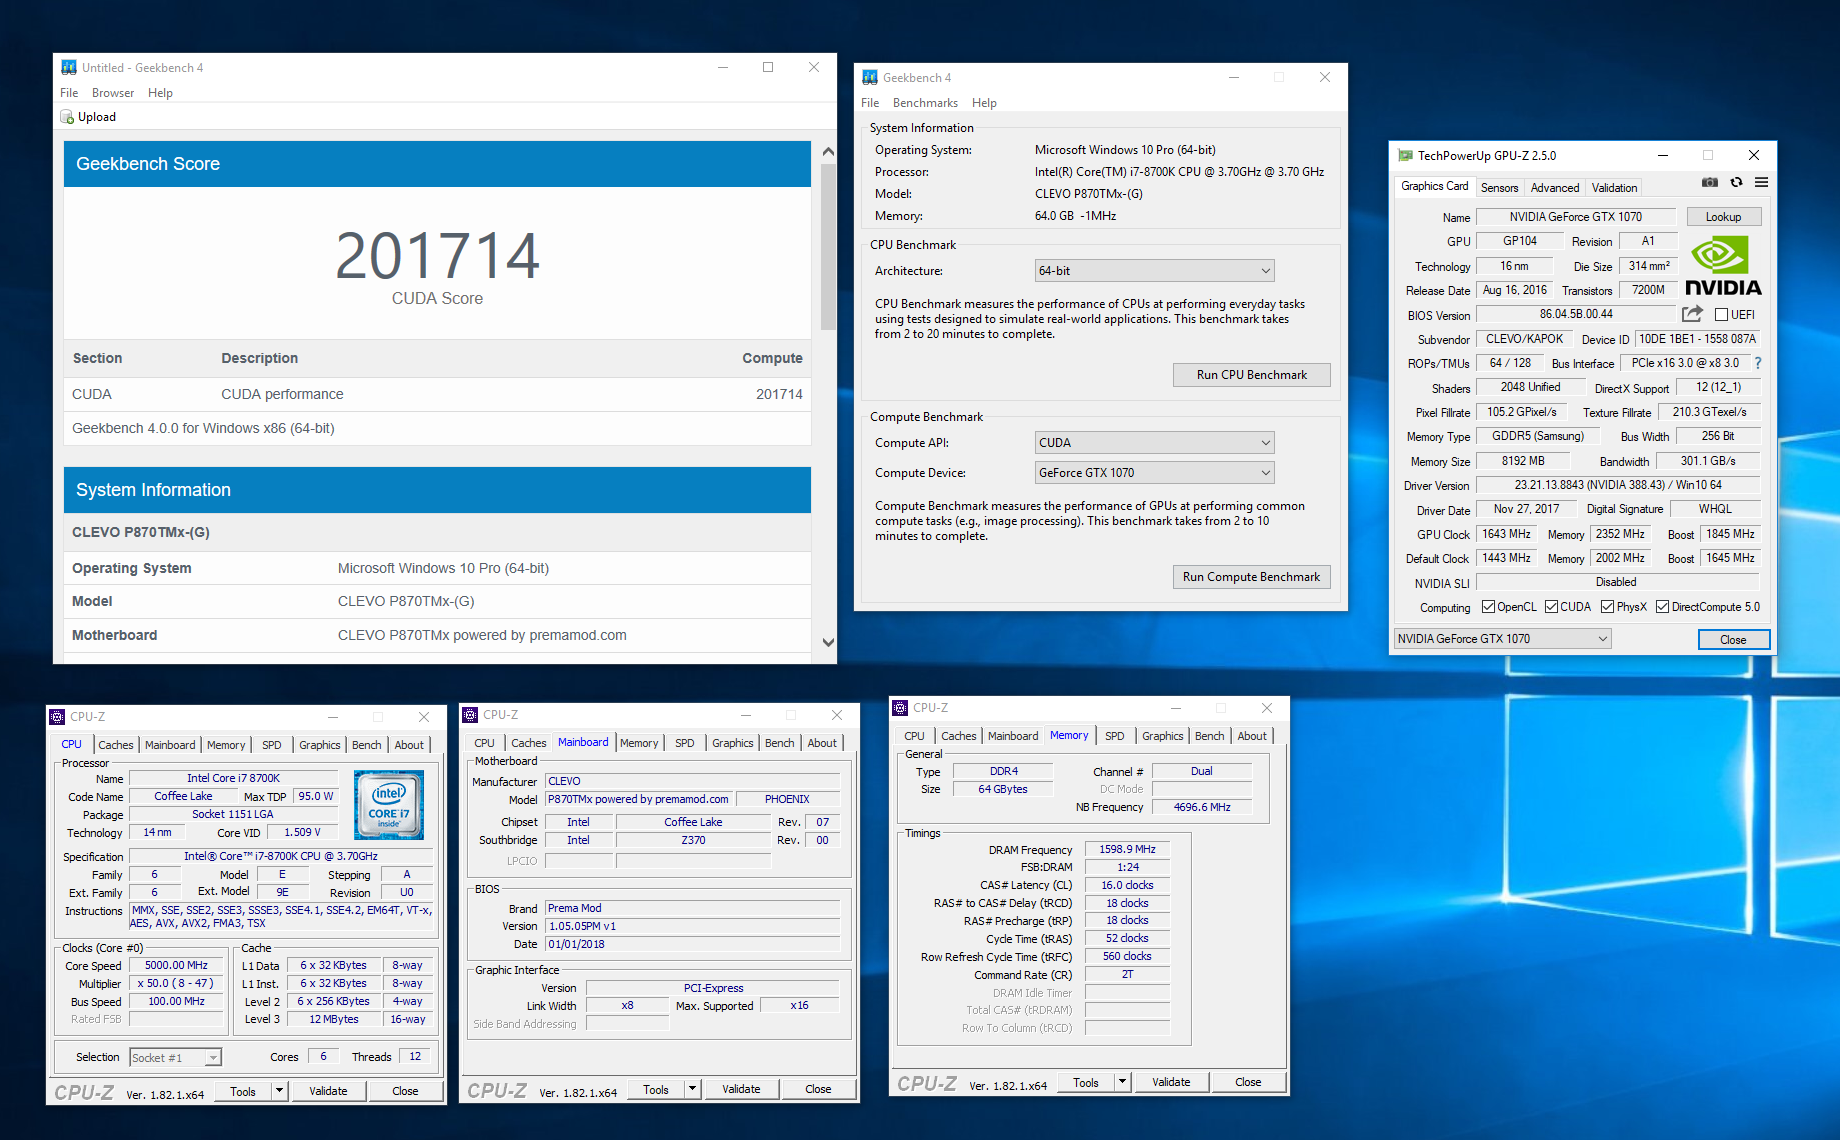Open the Benchmarks menu in Geekbench 4
Viewport: 1840px width, 1140px height.
(x=925, y=103)
